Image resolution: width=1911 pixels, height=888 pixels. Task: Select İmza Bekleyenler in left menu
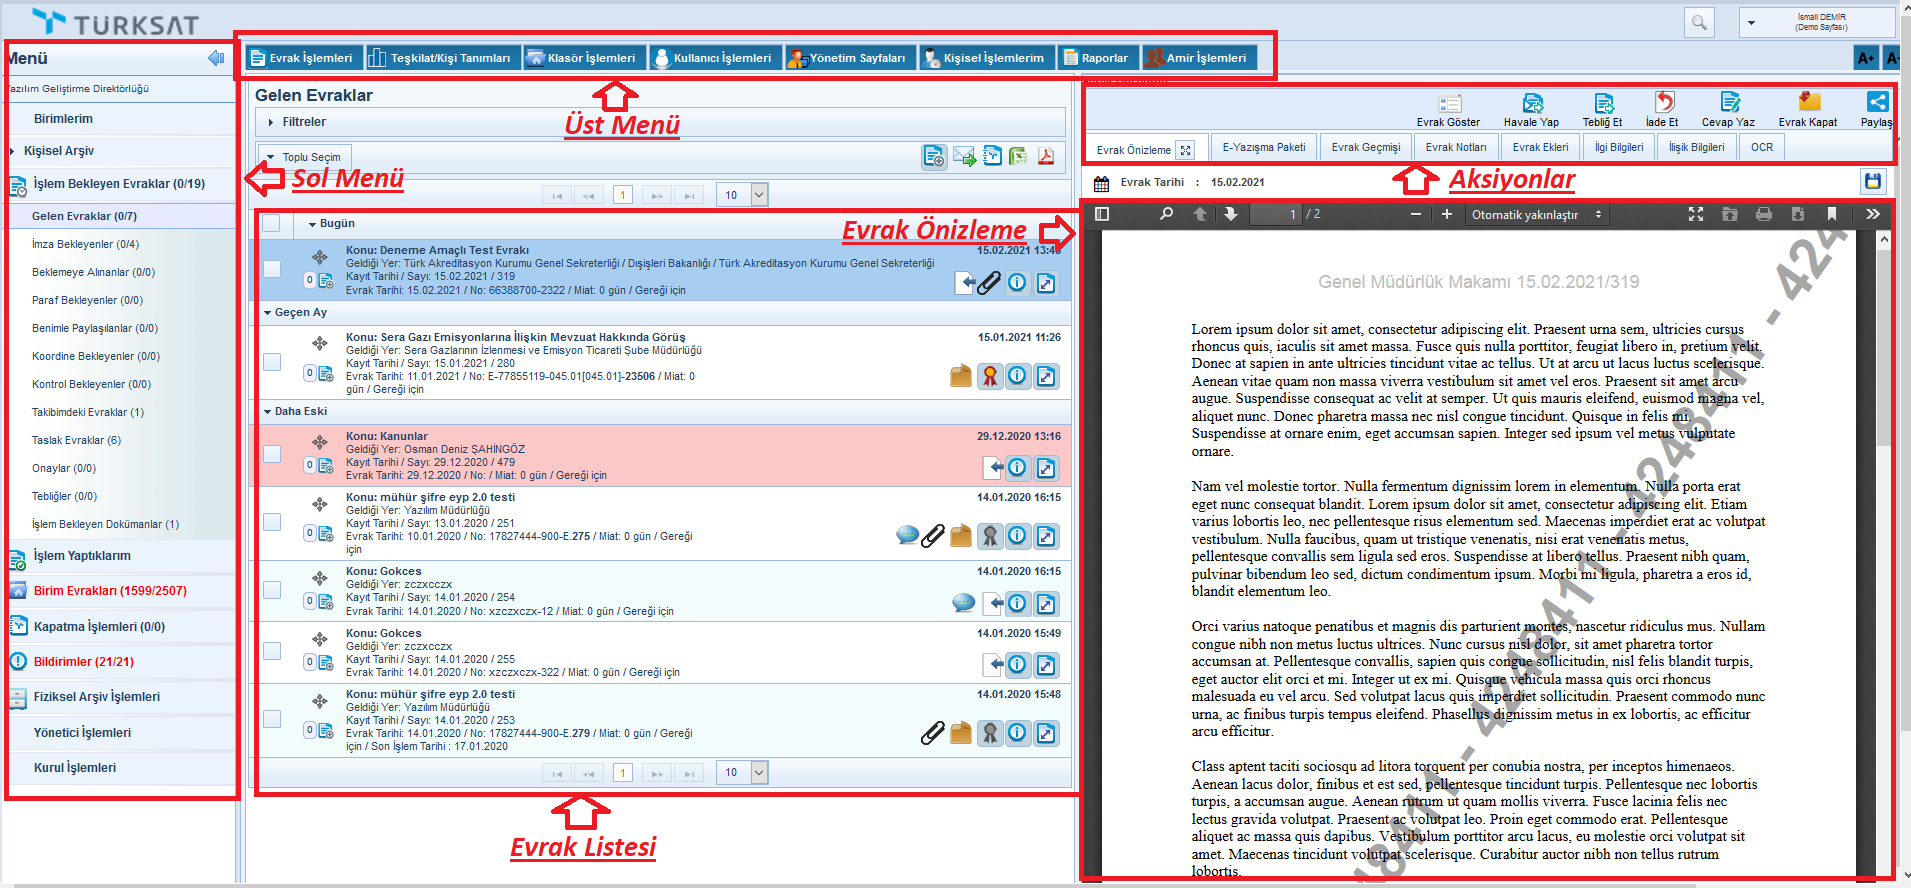85,244
